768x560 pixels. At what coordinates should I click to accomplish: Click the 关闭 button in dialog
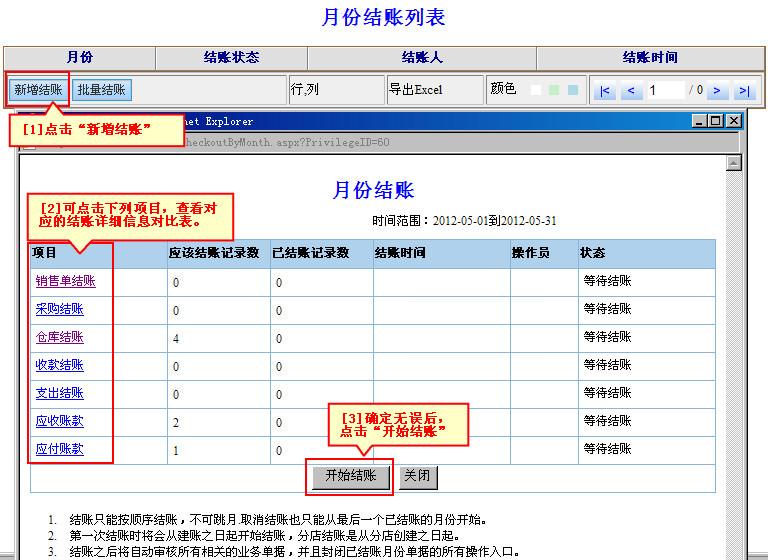418,476
